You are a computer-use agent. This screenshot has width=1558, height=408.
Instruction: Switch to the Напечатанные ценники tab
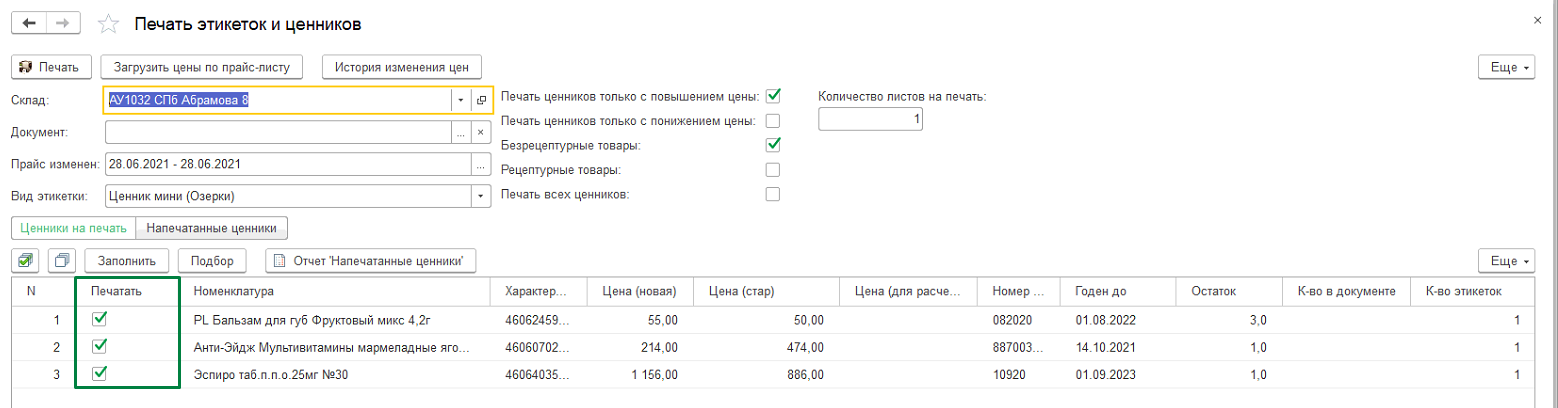(x=211, y=228)
